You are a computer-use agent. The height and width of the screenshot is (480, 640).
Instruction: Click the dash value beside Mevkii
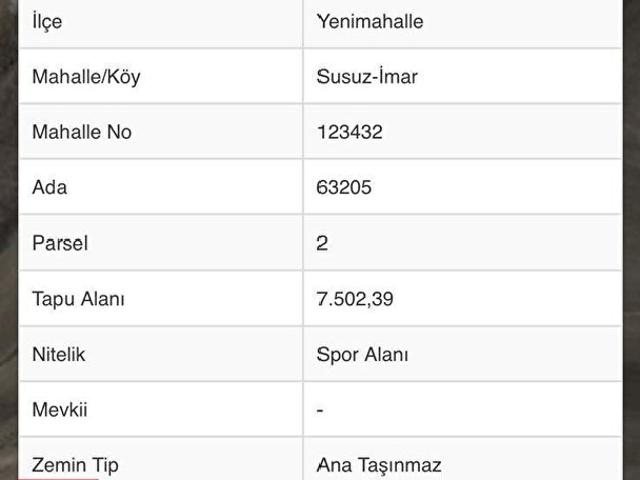pyautogui.click(x=319, y=410)
